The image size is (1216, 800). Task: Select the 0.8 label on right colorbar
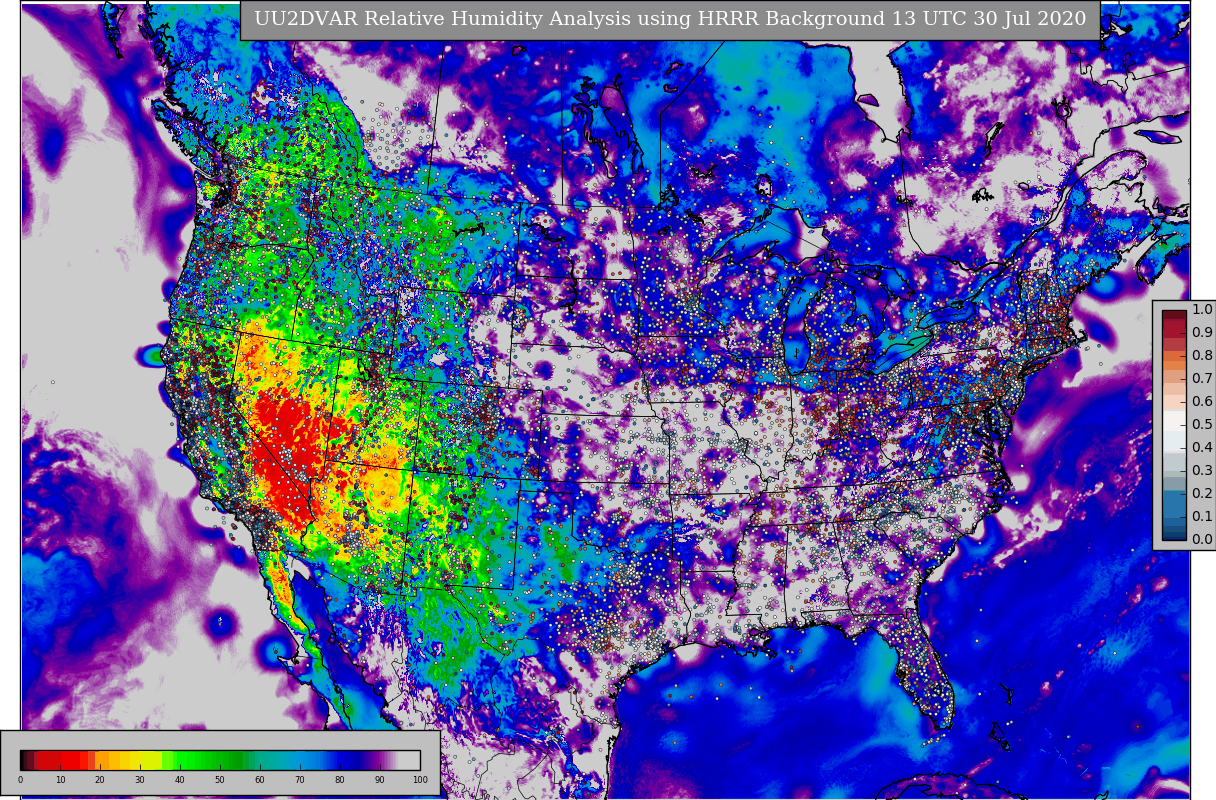[1202, 355]
